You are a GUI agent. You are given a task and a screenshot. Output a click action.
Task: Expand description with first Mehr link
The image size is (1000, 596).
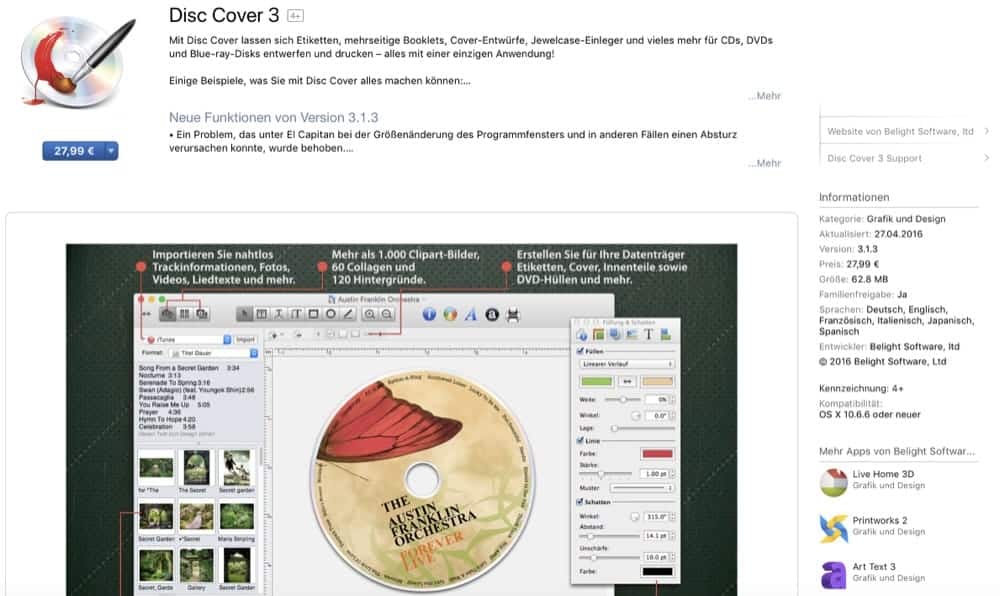(765, 96)
